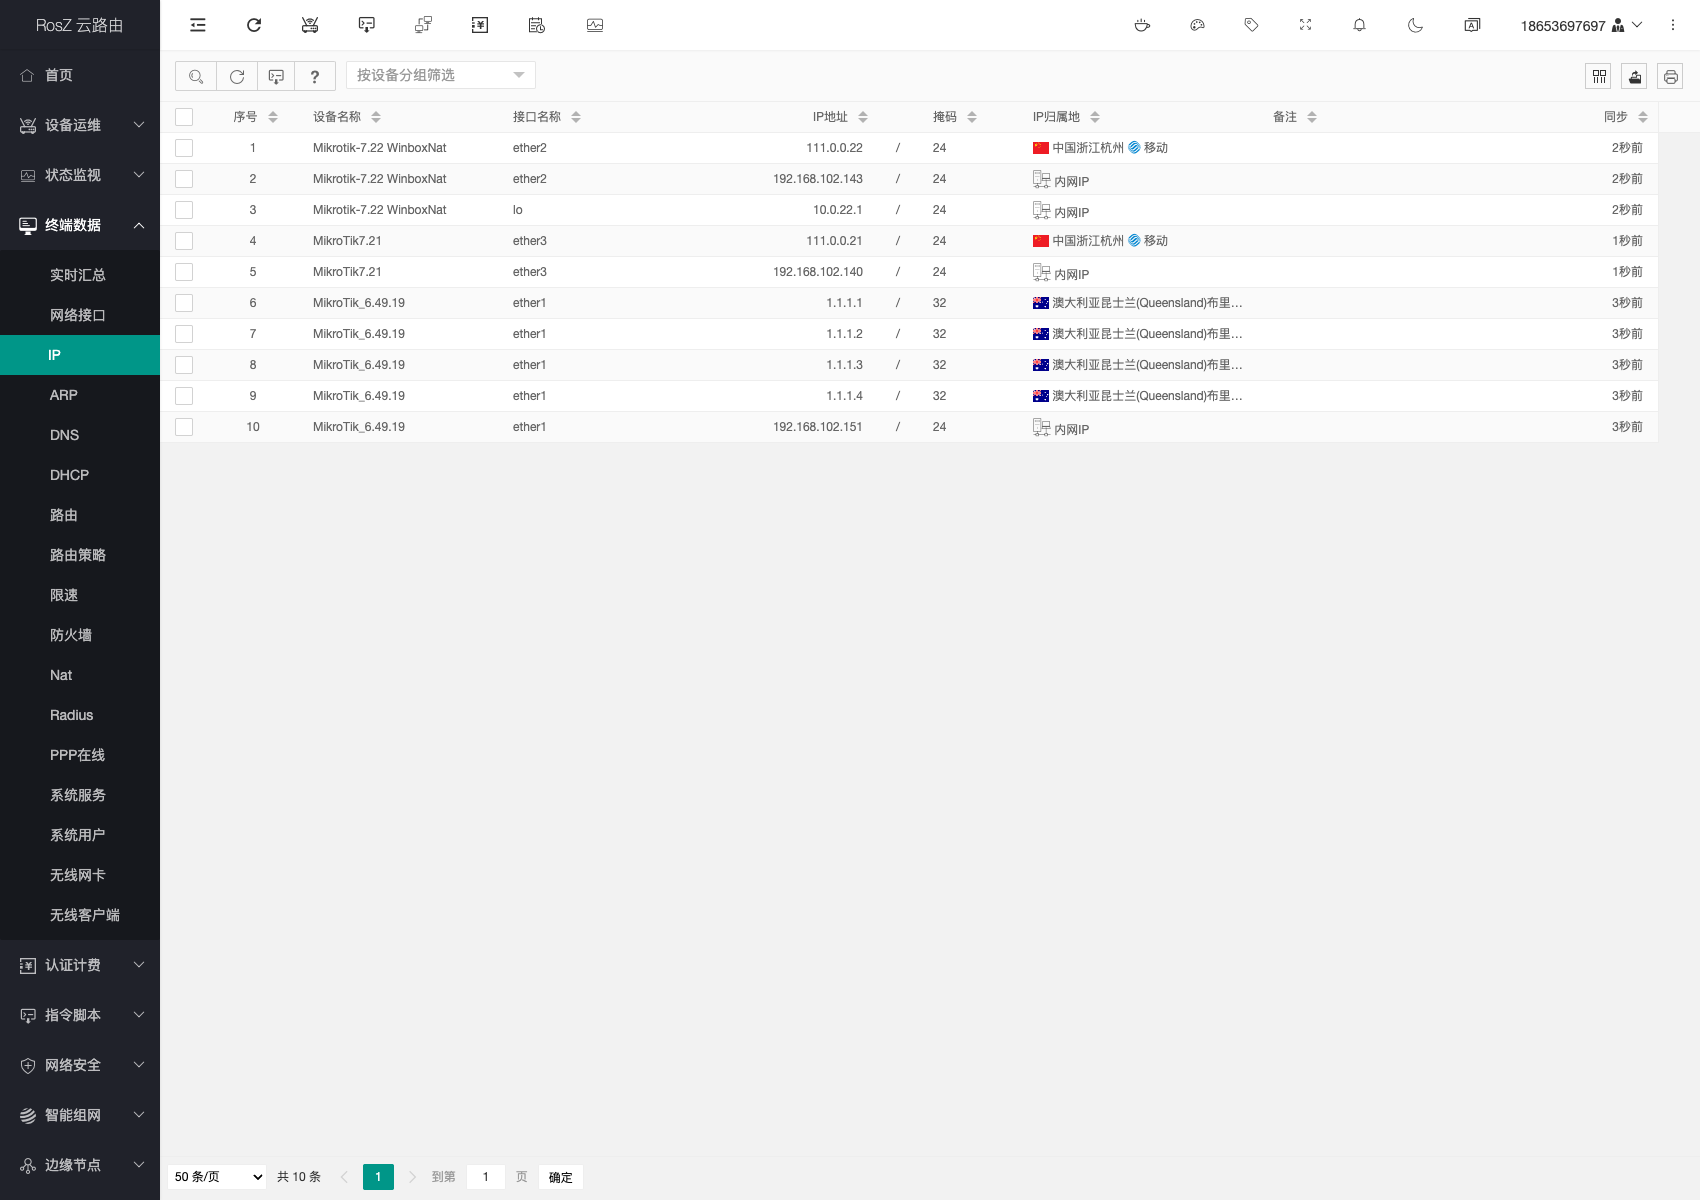
Task: Collapse the sidebar with the menu icon
Action: [x=198, y=25]
